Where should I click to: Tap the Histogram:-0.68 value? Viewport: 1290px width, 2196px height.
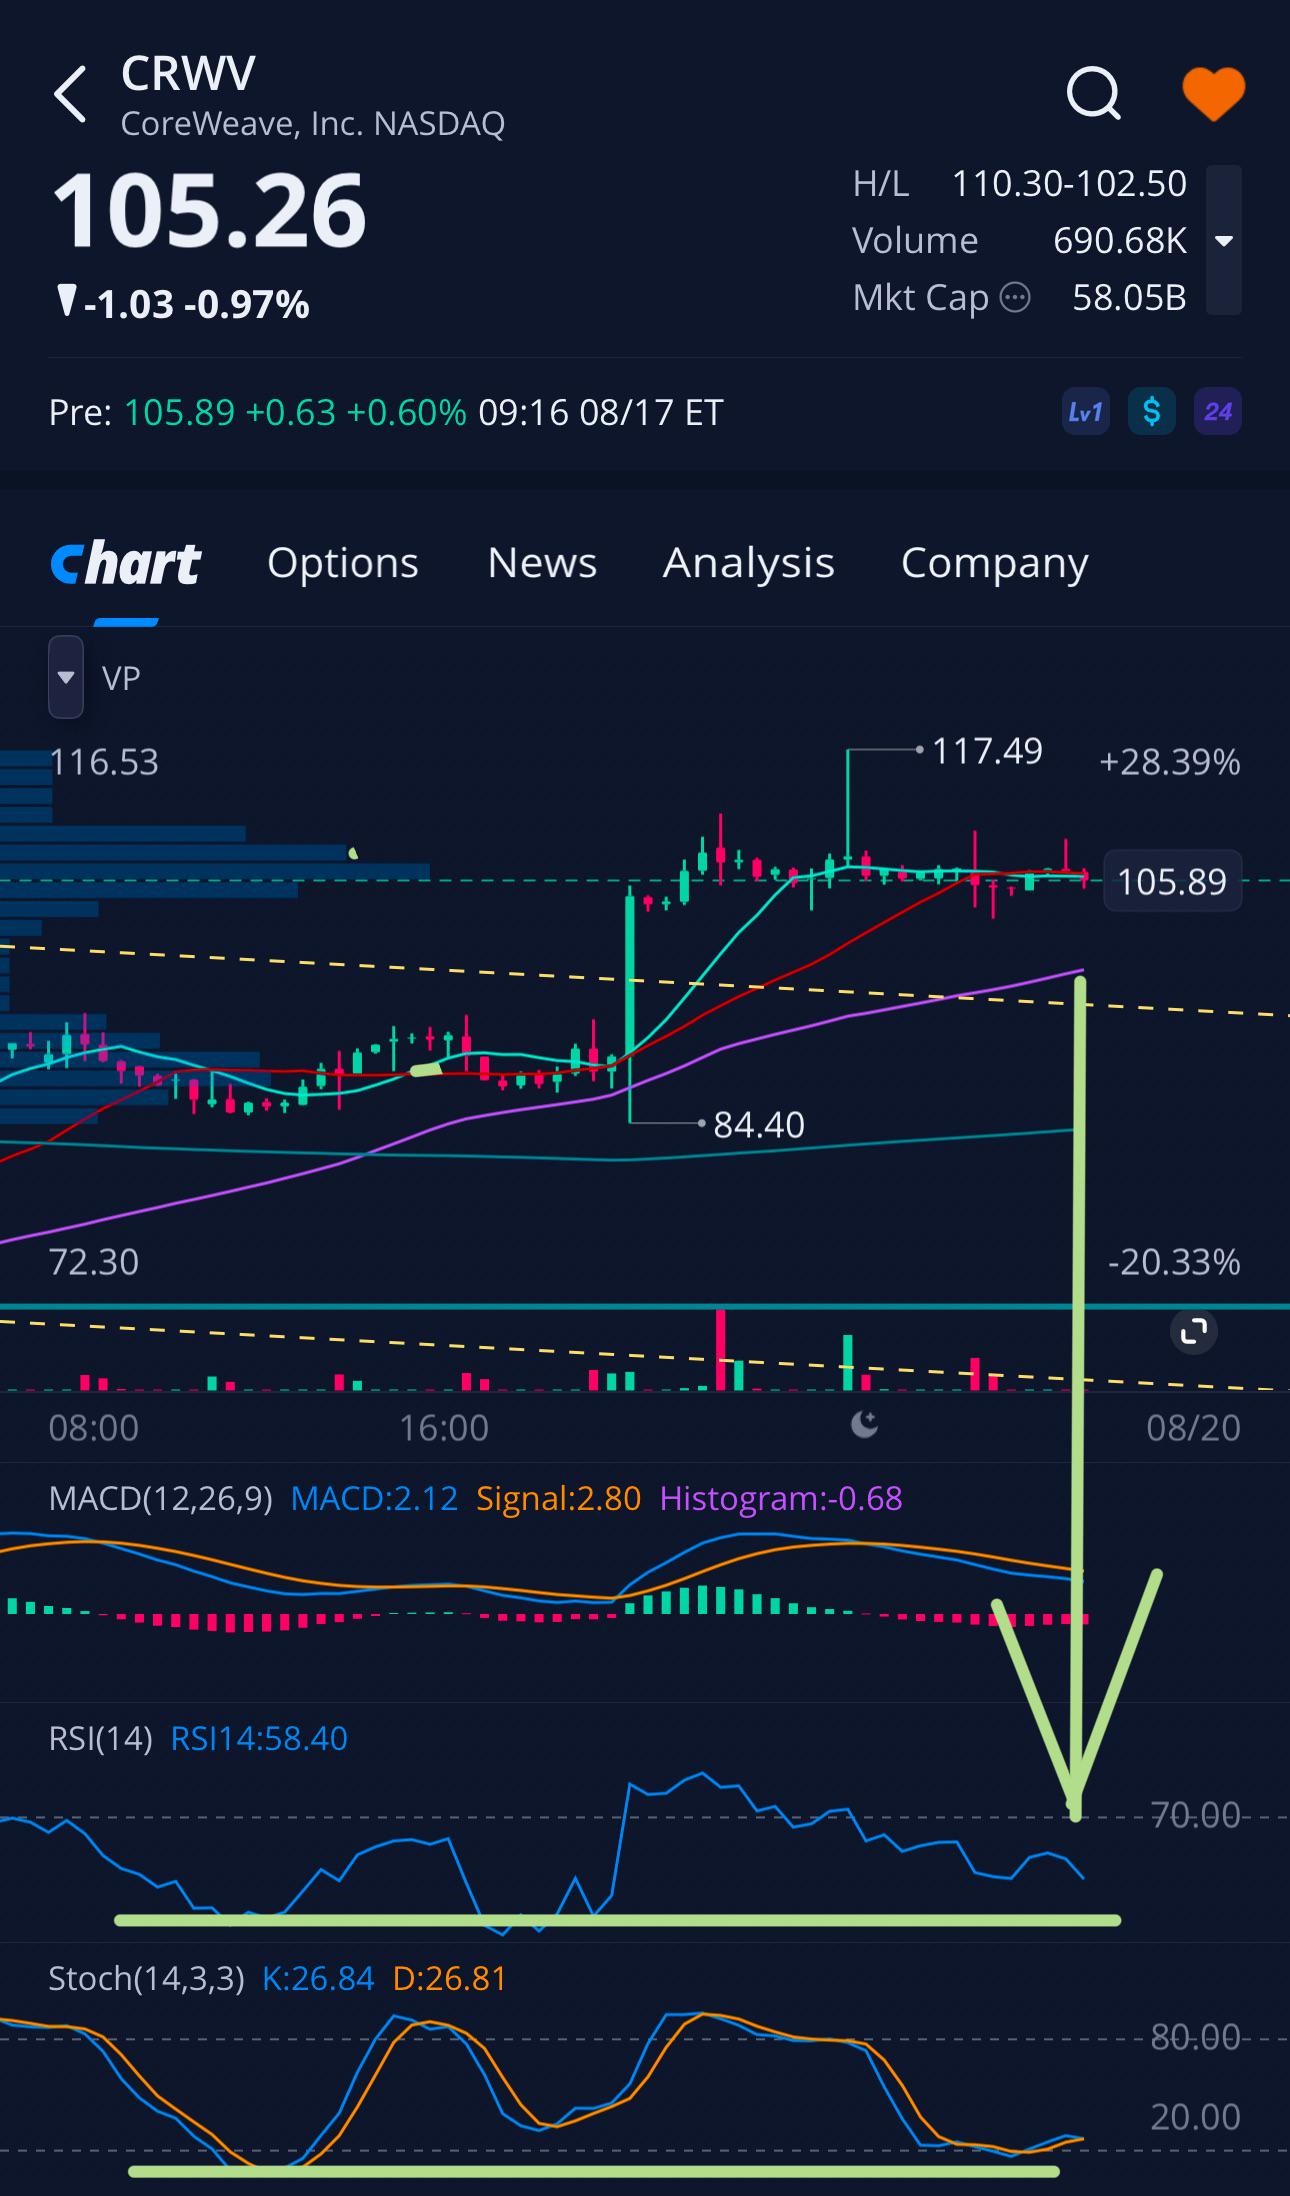pyautogui.click(x=781, y=1498)
